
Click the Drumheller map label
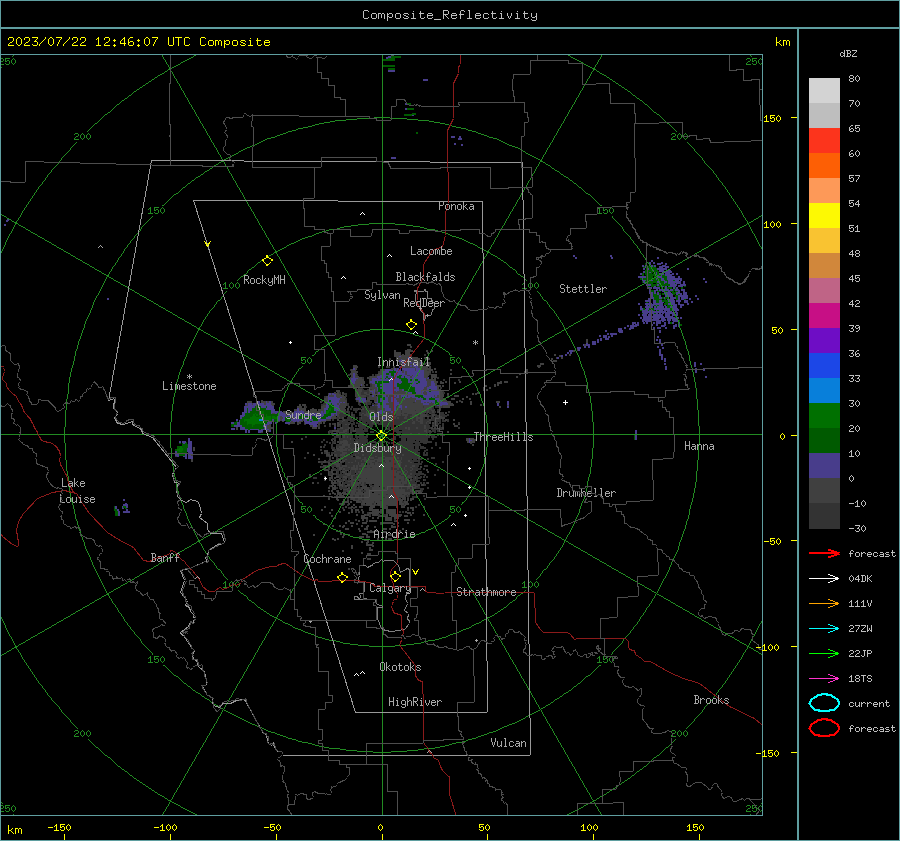tap(586, 493)
